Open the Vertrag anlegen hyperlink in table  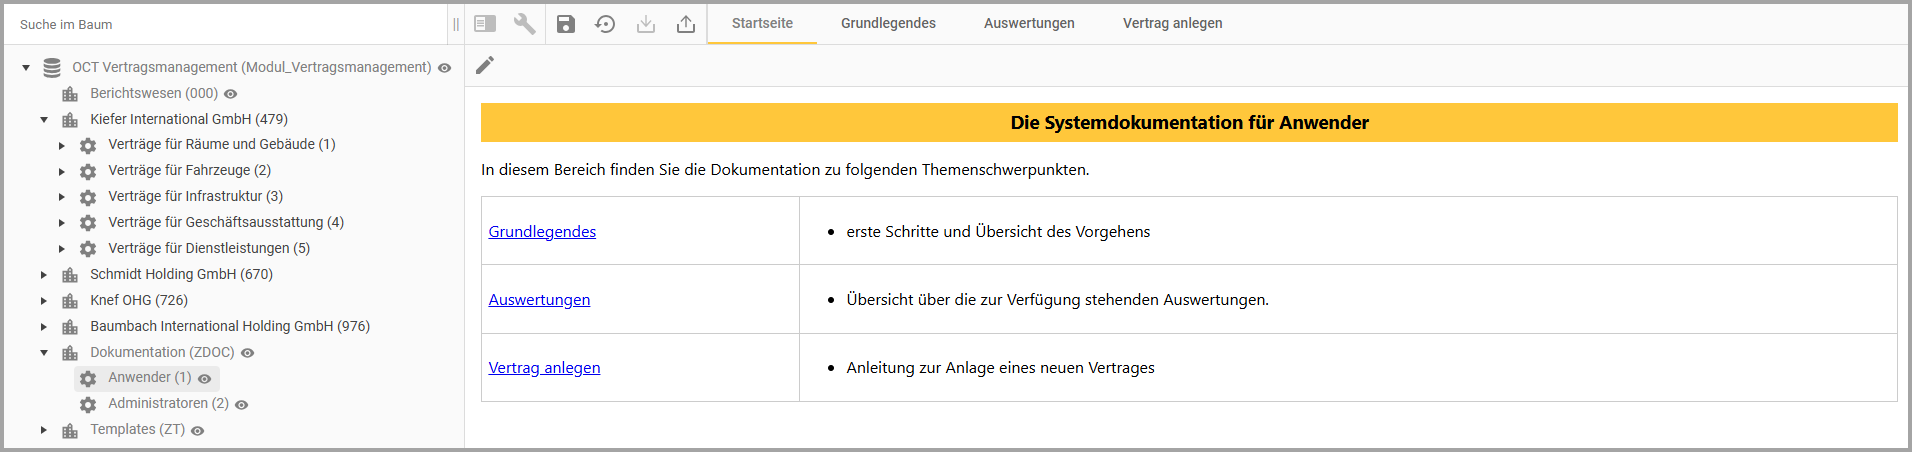pyautogui.click(x=544, y=368)
